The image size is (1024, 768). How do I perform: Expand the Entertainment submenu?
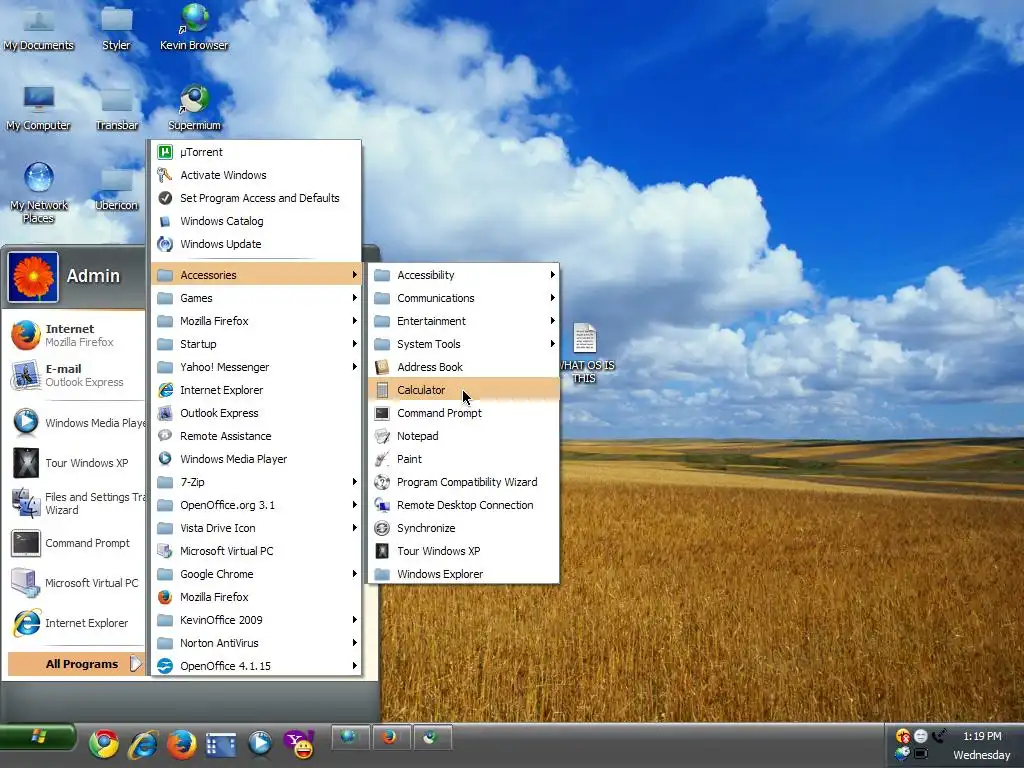[464, 321]
